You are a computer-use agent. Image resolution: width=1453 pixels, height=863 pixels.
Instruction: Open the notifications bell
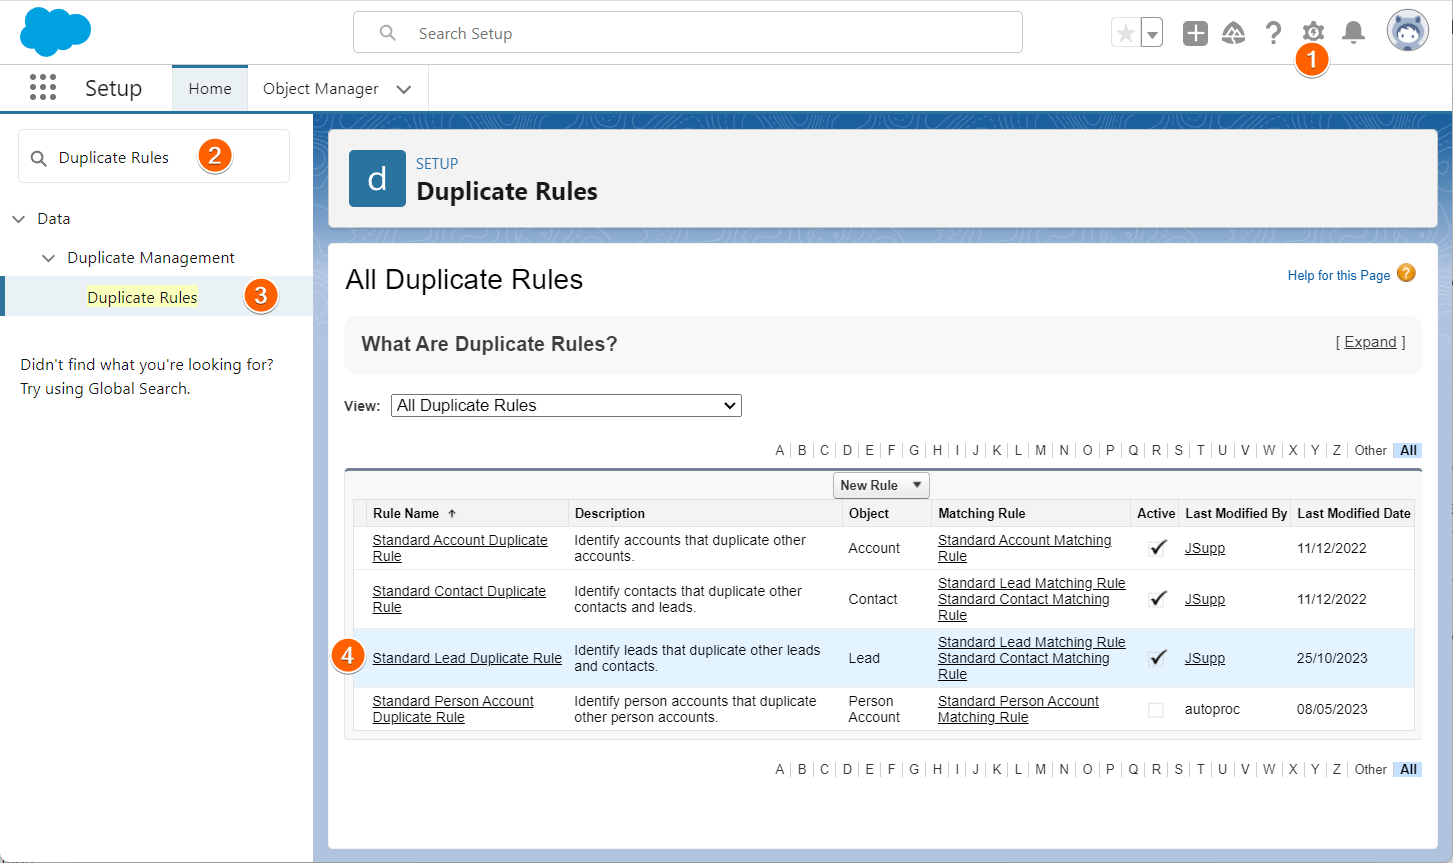pyautogui.click(x=1353, y=33)
